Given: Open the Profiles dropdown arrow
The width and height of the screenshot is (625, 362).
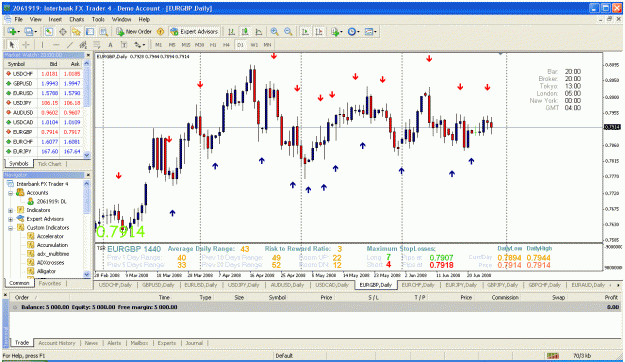Looking at the screenshot, I should click(35, 31).
